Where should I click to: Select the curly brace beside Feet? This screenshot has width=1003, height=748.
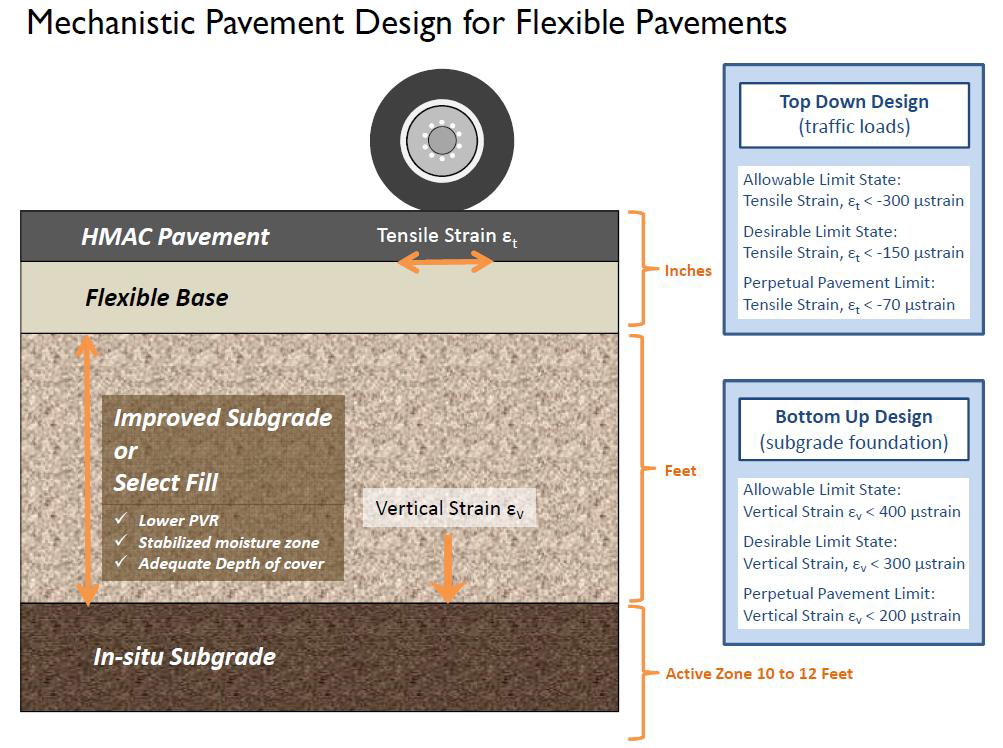pos(637,469)
